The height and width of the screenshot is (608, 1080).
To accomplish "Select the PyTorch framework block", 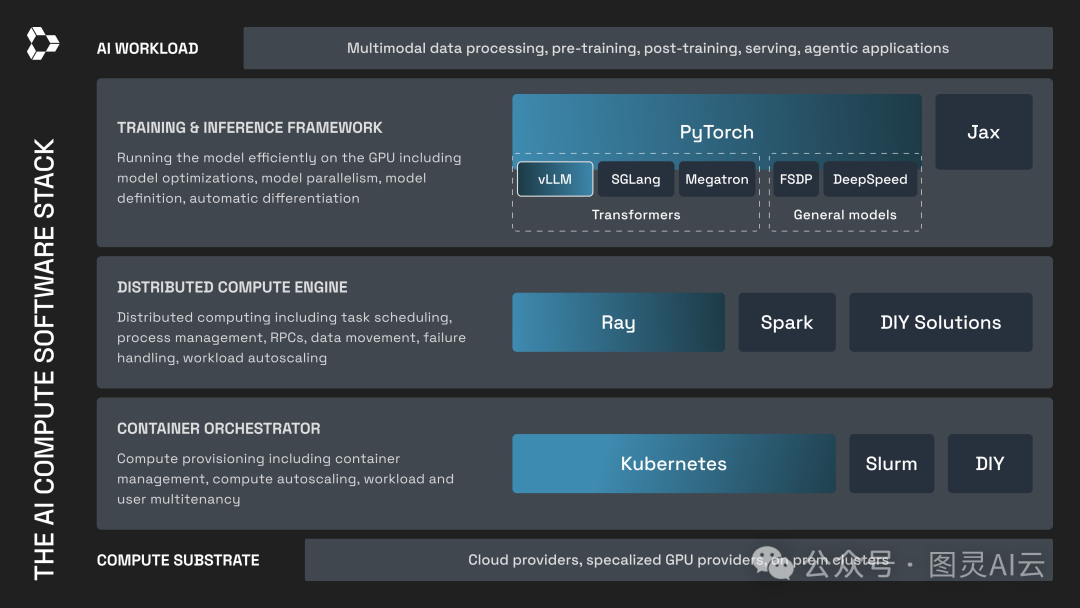I will (716, 132).
